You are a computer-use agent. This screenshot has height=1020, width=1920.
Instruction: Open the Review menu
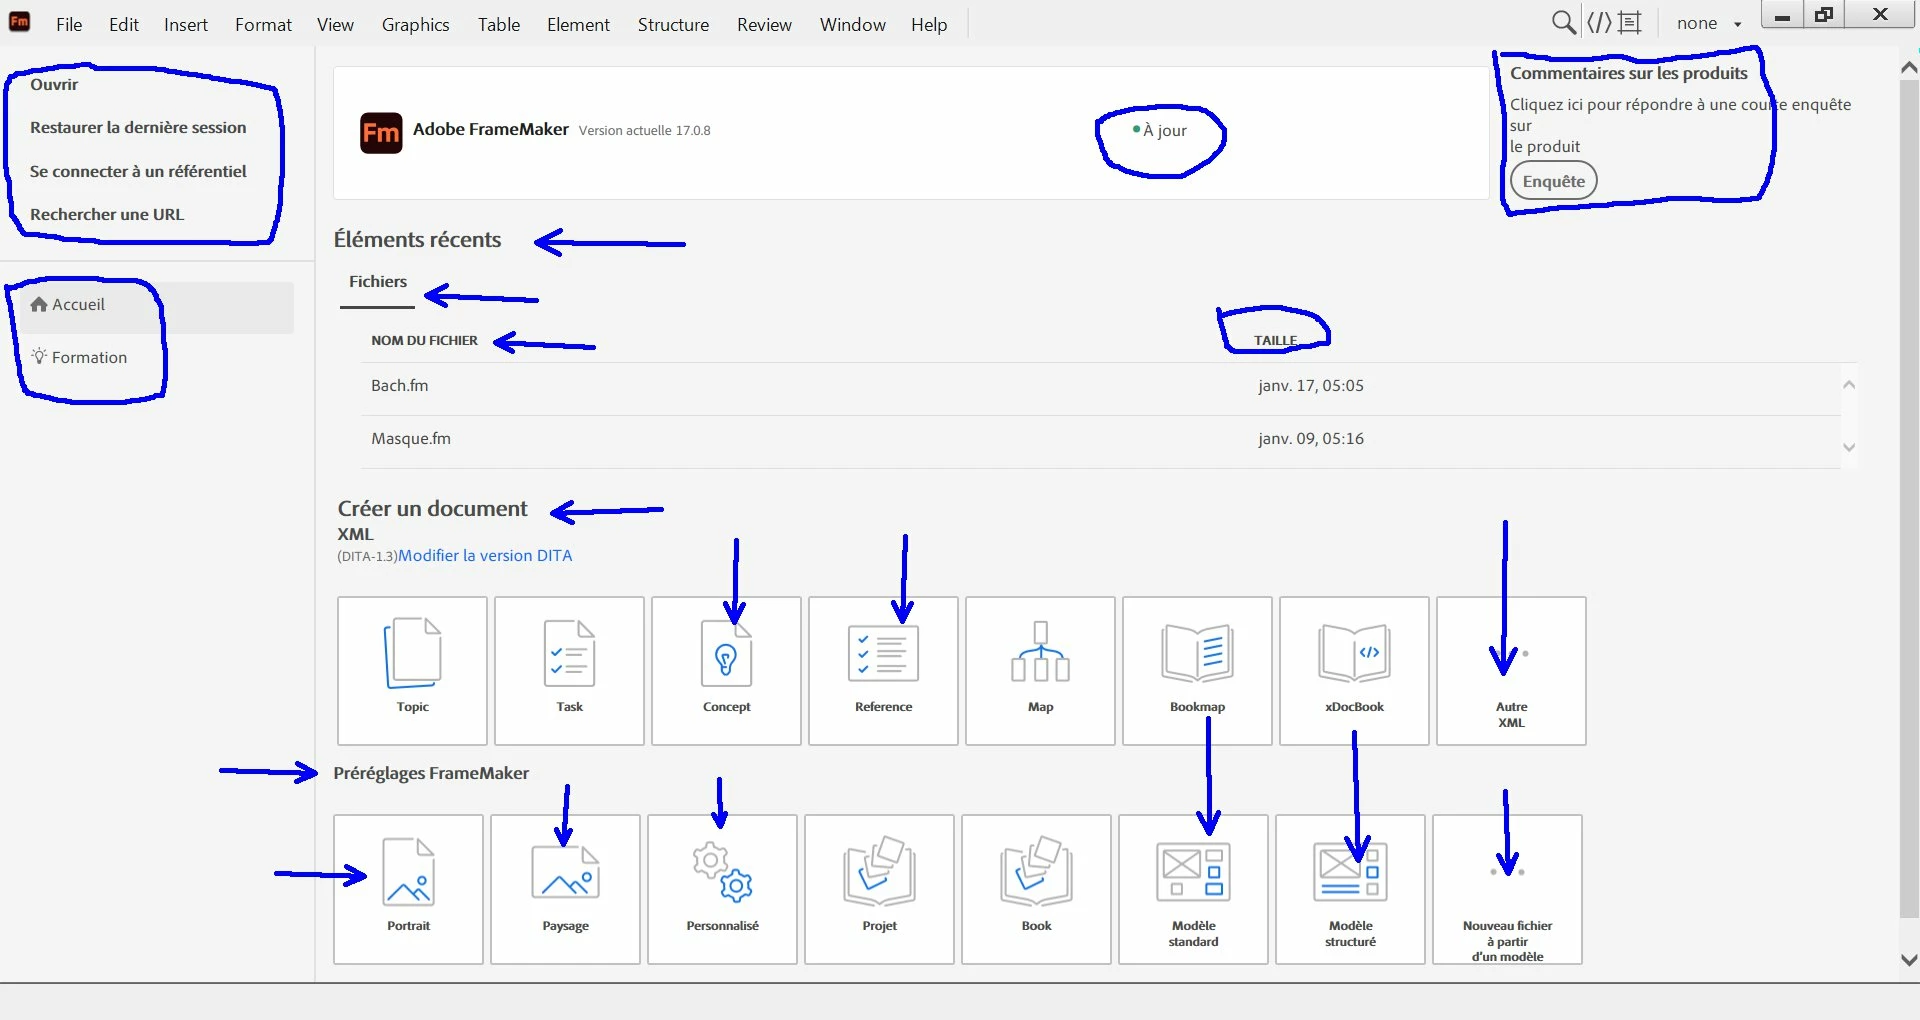[764, 24]
